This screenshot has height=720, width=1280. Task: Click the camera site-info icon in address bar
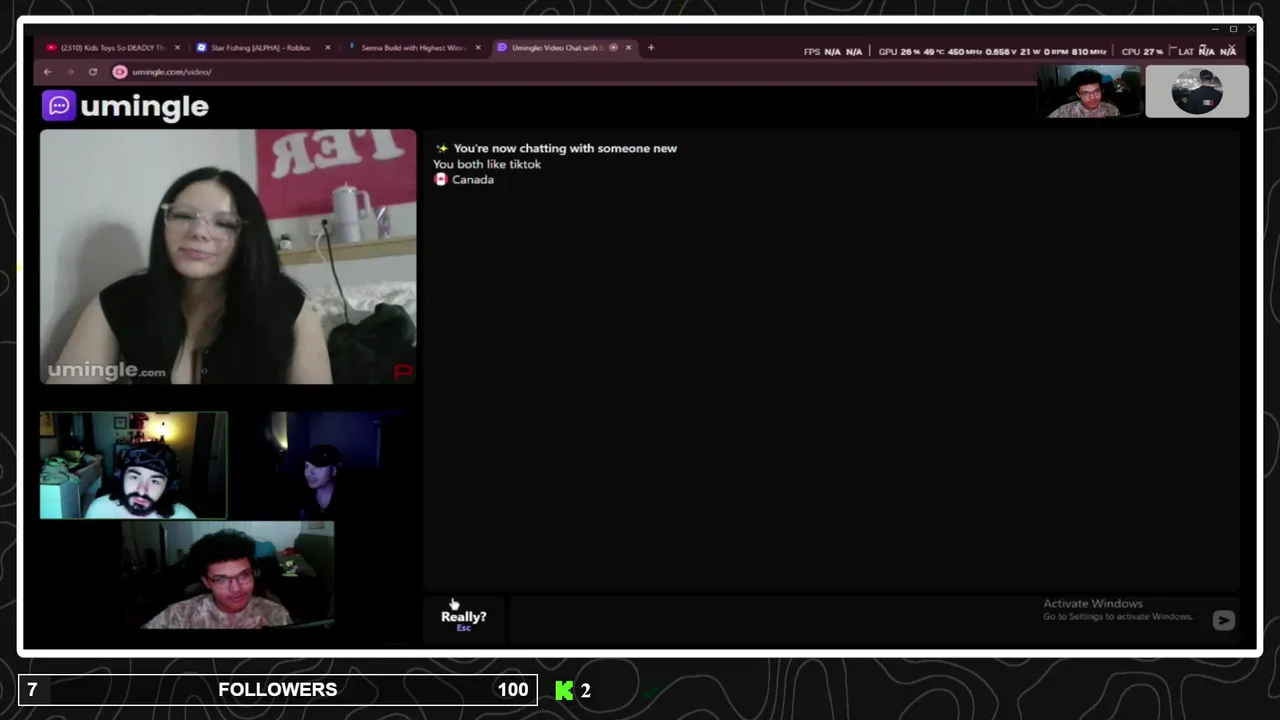tap(120, 72)
